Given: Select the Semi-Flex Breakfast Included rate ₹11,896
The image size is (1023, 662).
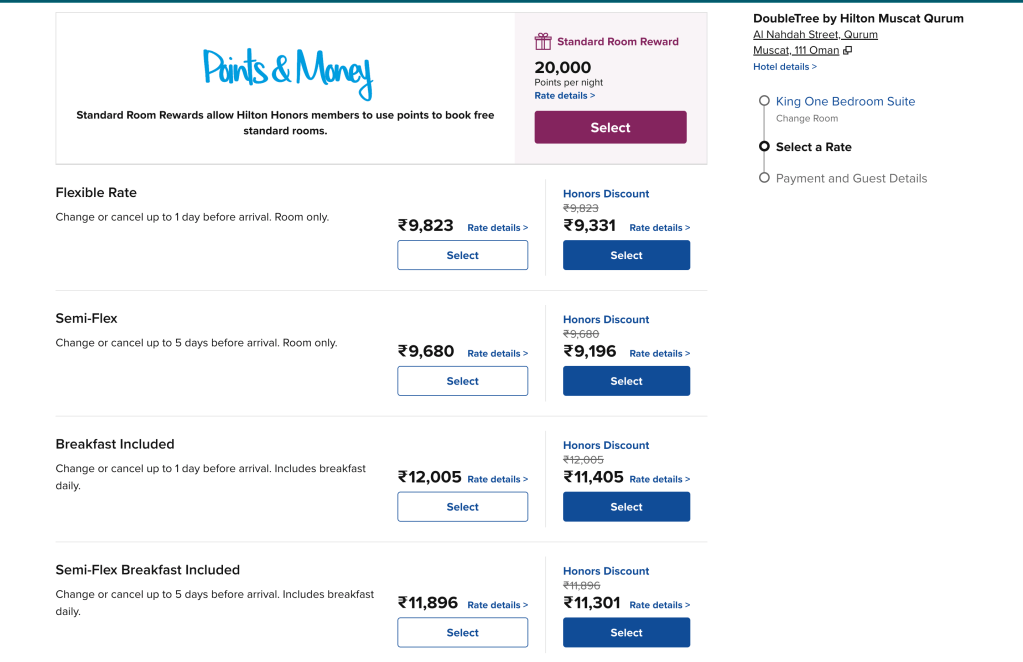Looking at the screenshot, I should [x=462, y=632].
